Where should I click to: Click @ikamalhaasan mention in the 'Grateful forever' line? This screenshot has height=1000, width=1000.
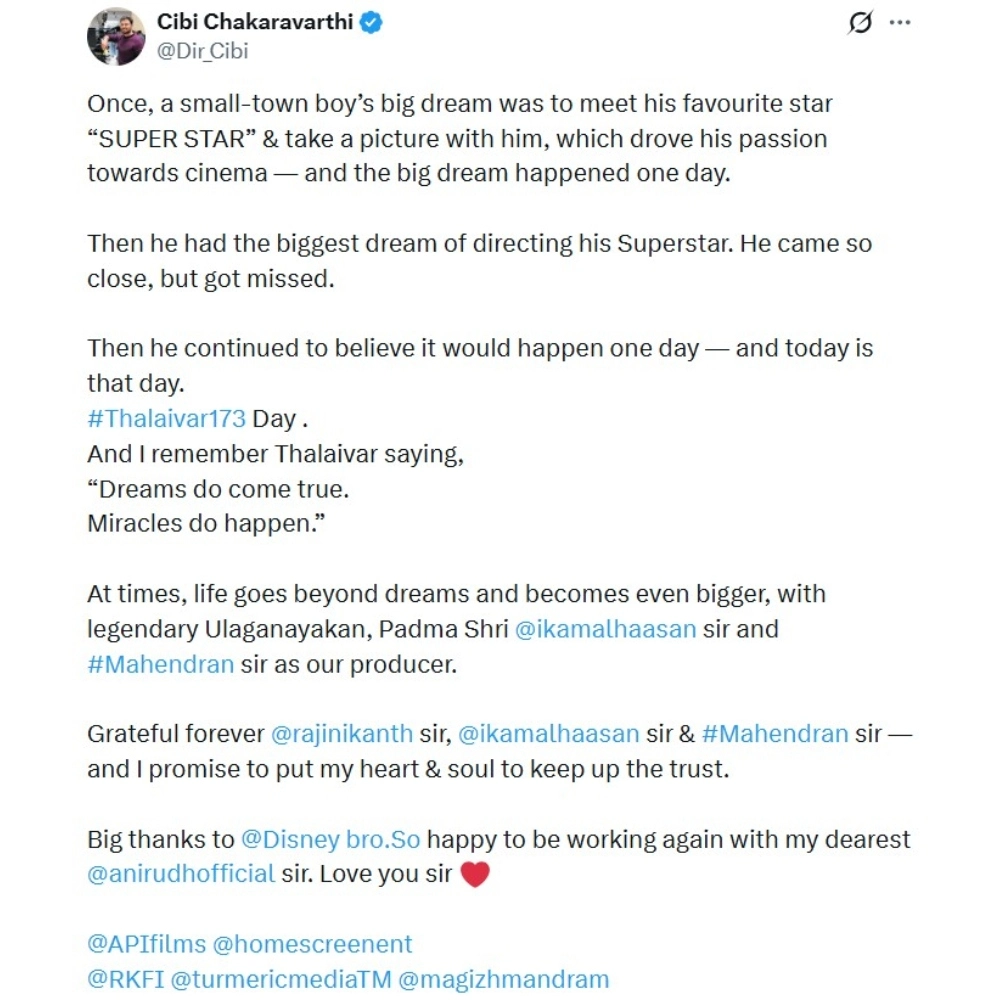click(x=548, y=733)
